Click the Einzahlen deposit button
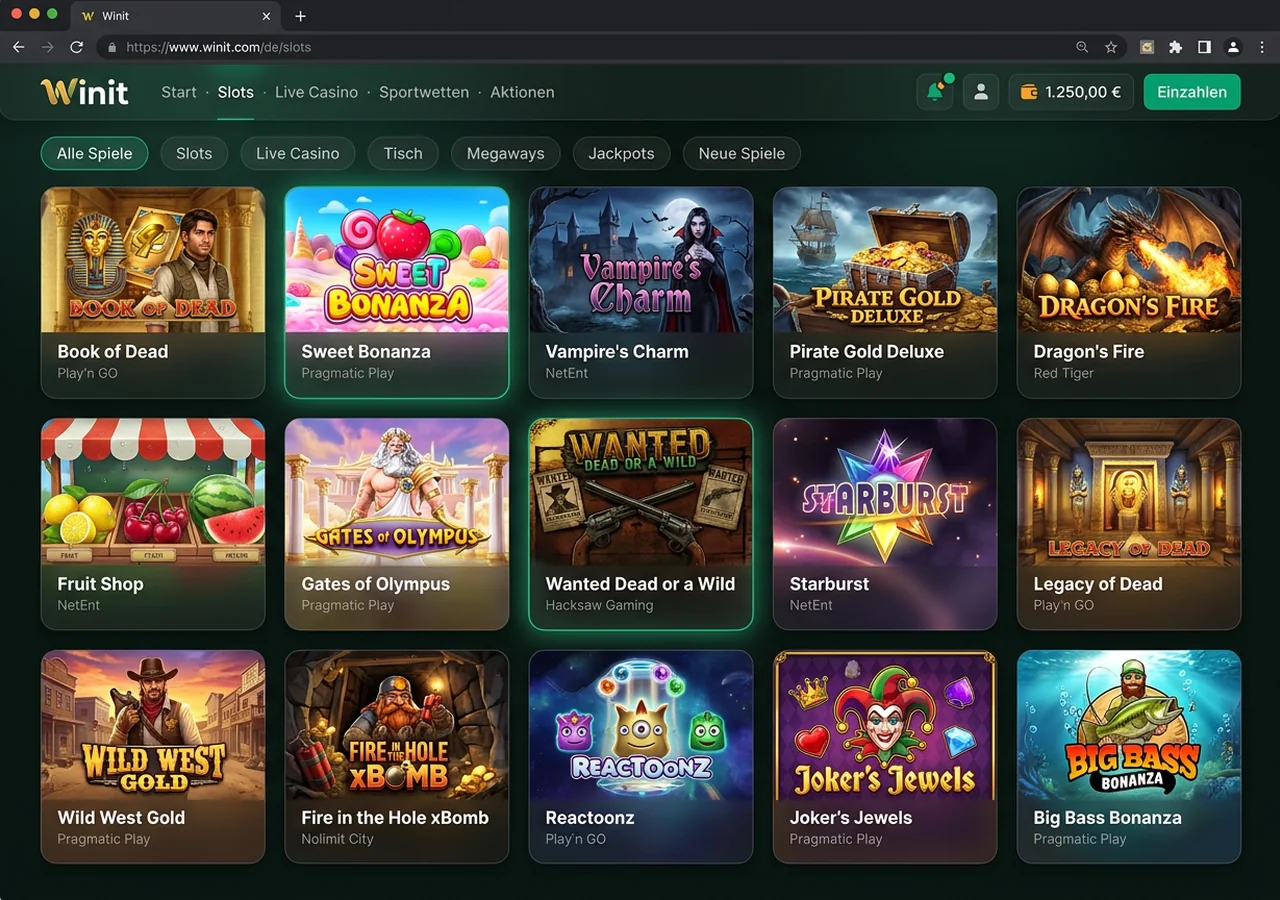The image size is (1280, 900). [x=1192, y=92]
